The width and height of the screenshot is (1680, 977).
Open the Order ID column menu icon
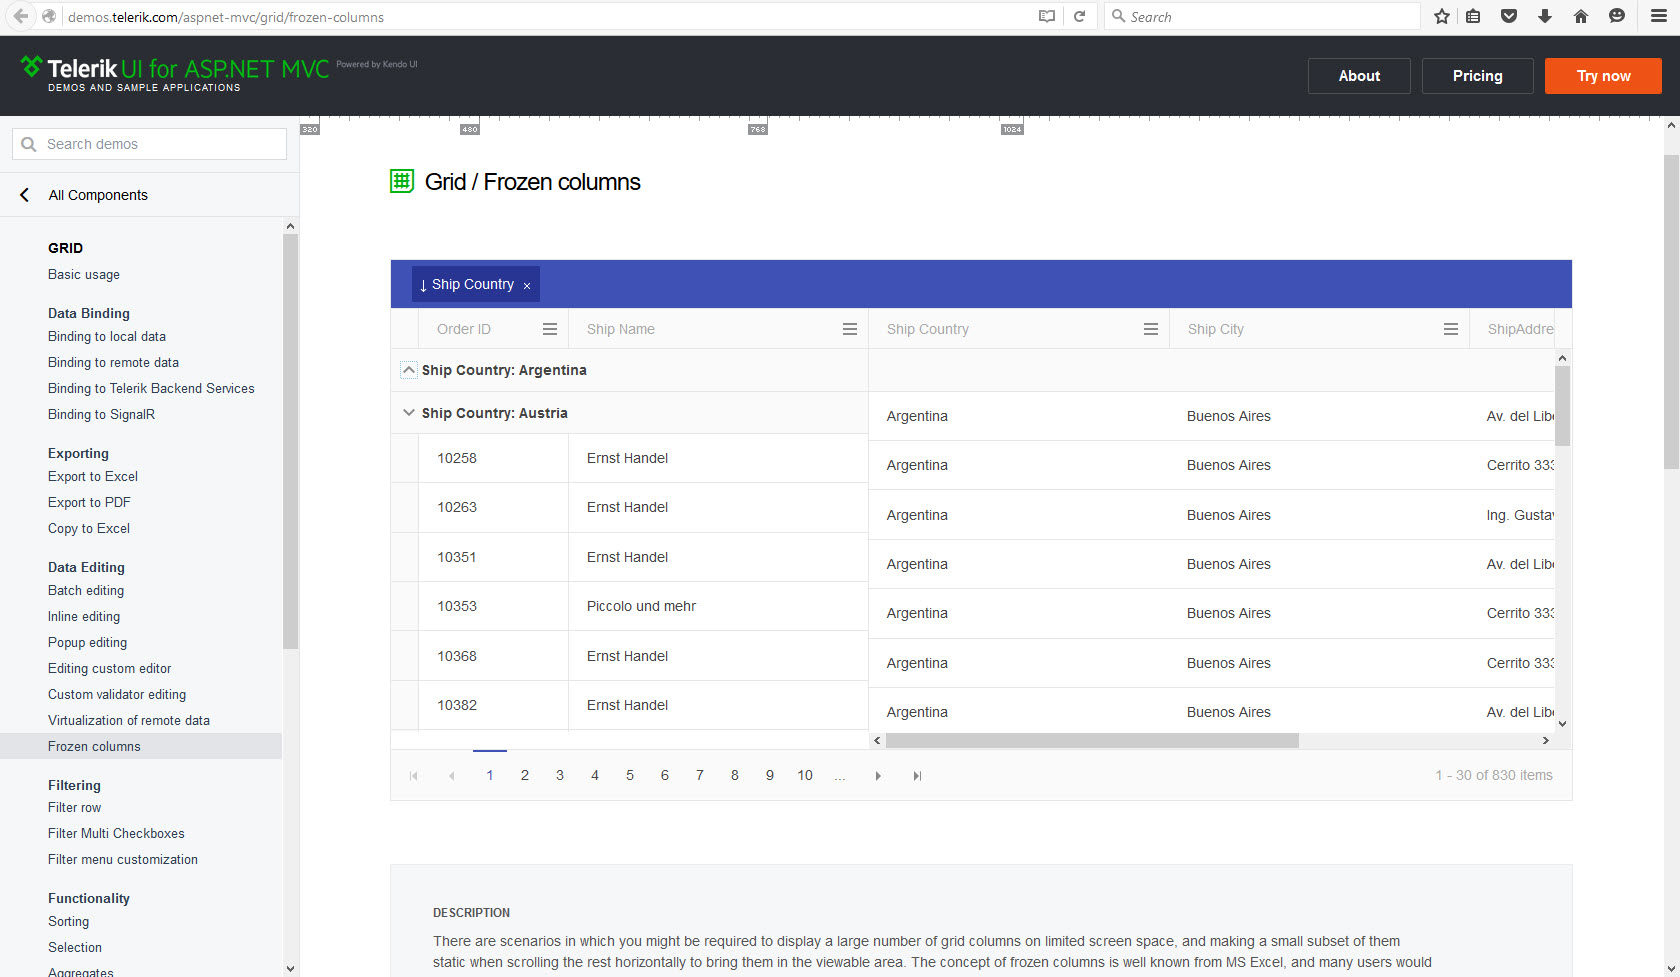[x=550, y=329]
